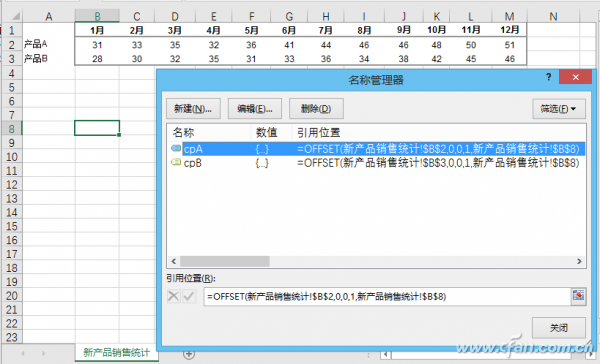Click the horizontal scrollbar thumb in the names list

click(x=225, y=261)
